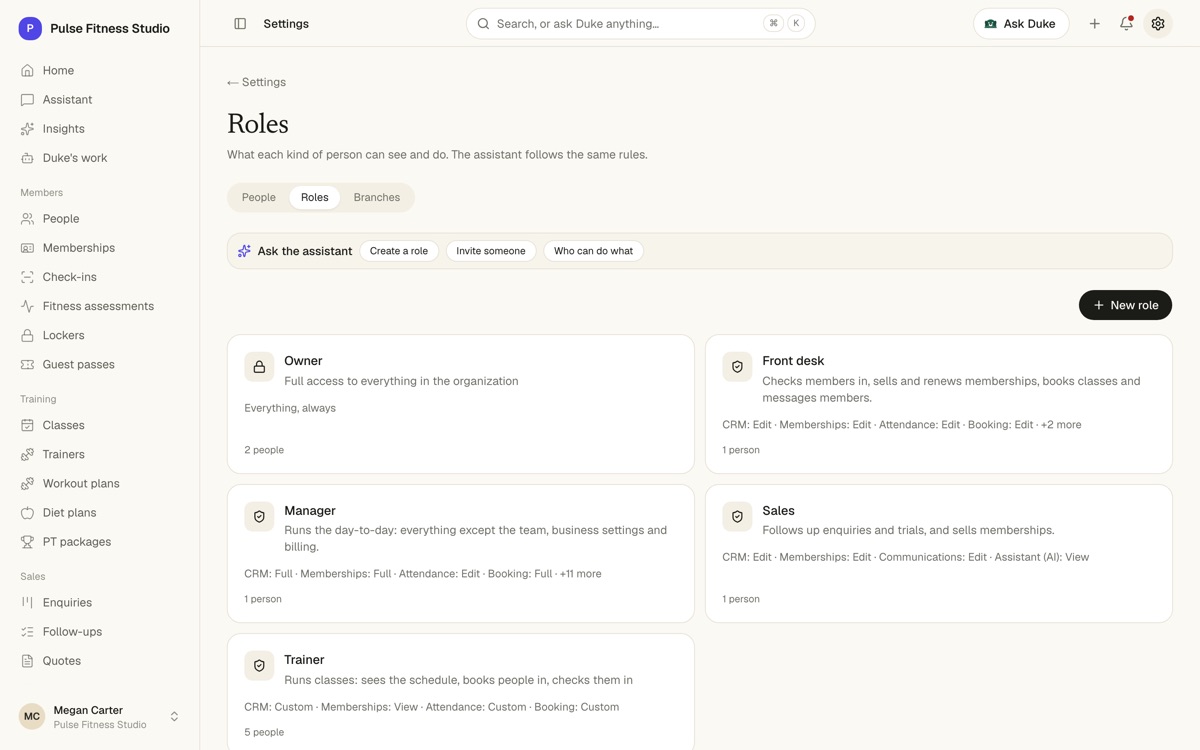This screenshot has height=750, width=1200.
Task: Click the Workout plans icon
Action: [27, 483]
